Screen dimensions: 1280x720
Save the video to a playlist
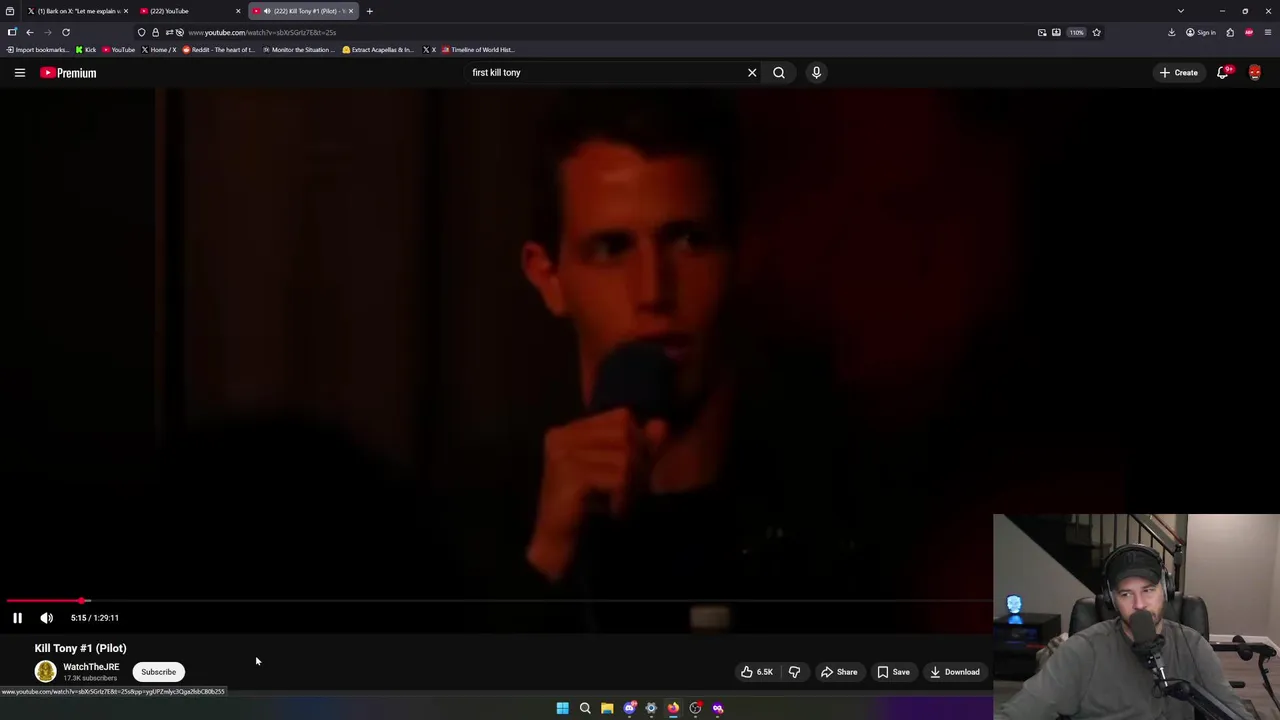(x=893, y=672)
